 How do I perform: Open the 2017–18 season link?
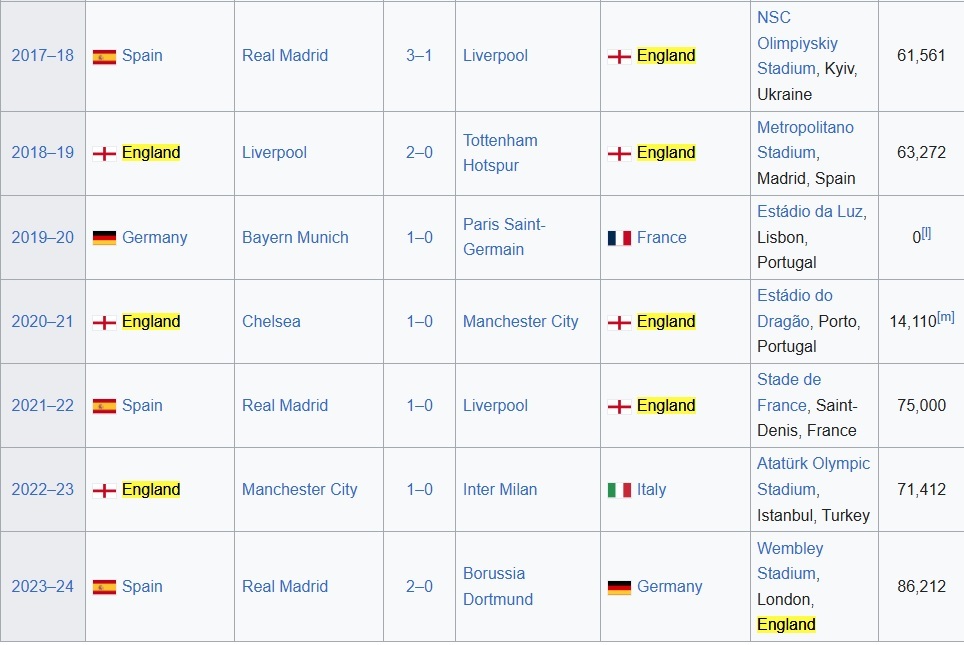[x=42, y=56]
